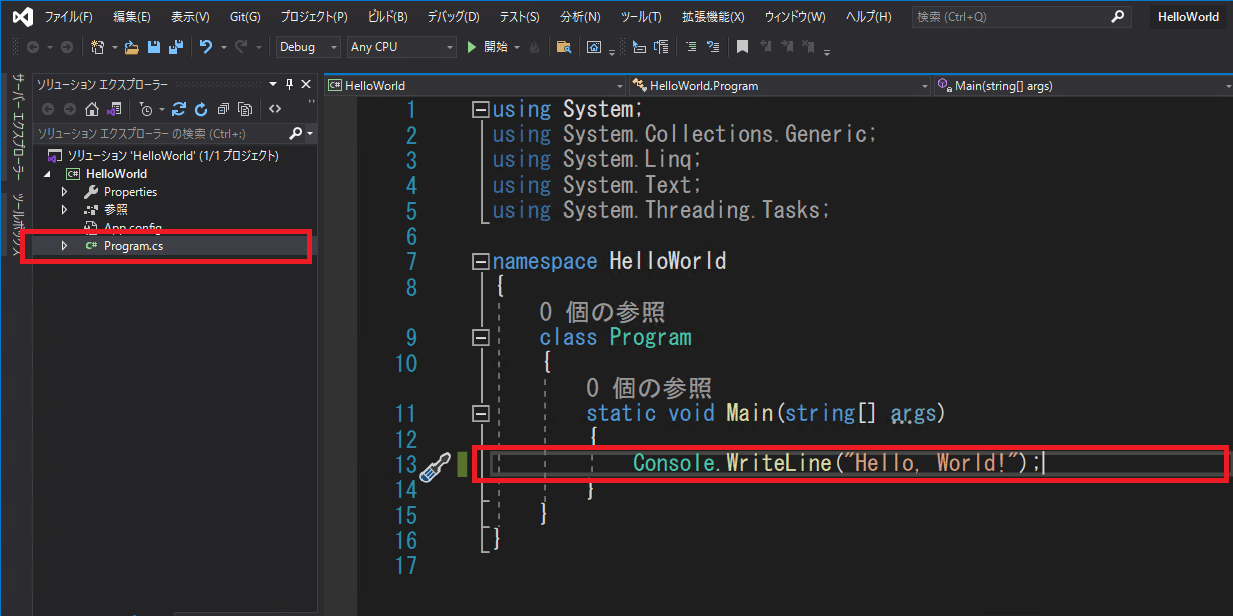1233x616 pixels.
Task: Toggle a bookmark with the bookmark icon
Action: coord(742,47)
